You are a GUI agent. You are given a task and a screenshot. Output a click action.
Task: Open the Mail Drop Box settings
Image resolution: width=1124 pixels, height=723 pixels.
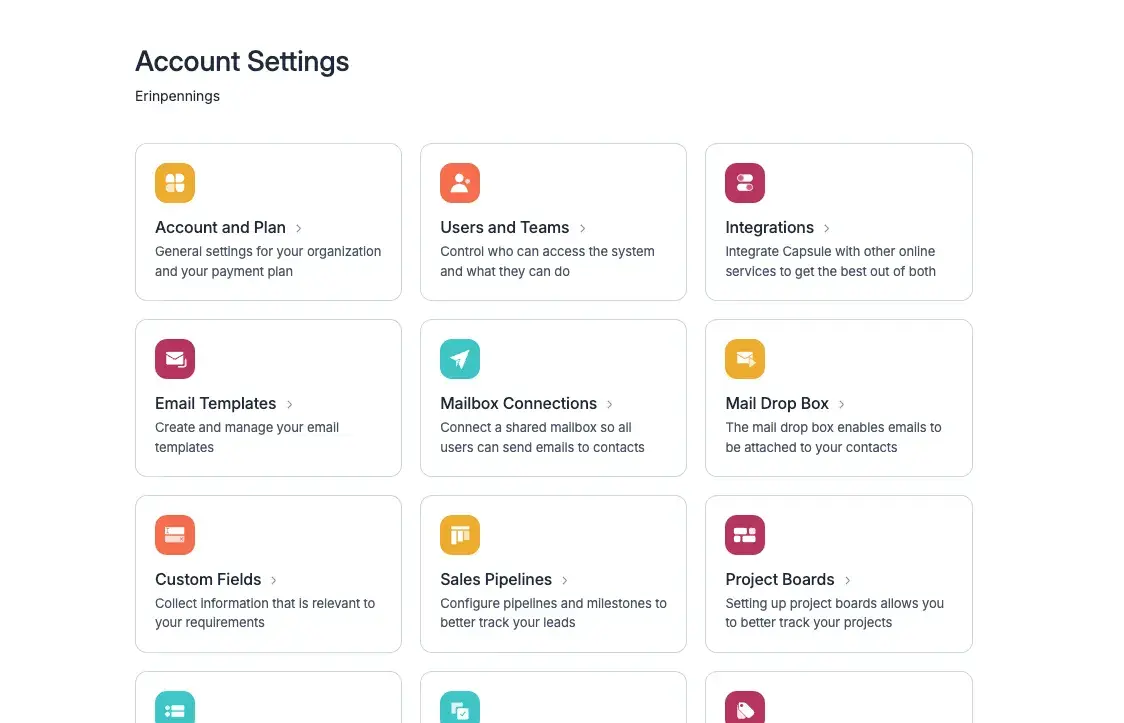click(777, 404)
